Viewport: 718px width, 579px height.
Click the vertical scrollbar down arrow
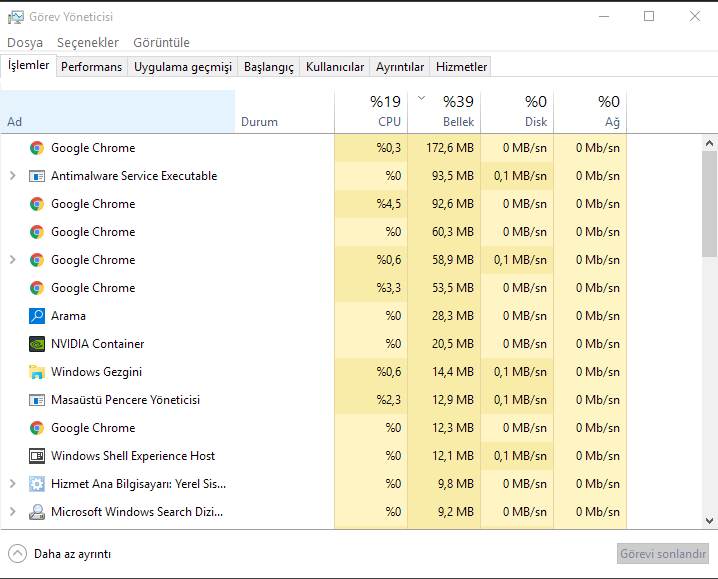pos(709,521)
